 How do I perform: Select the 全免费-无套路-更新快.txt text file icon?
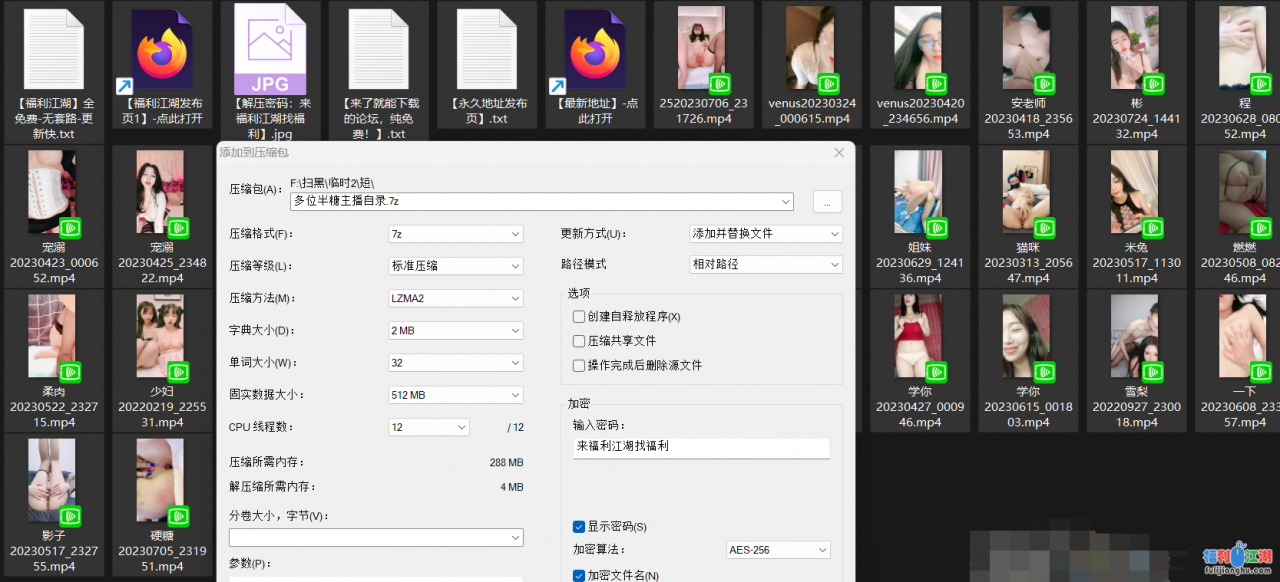pyautogui.click(x=53, y=50)
